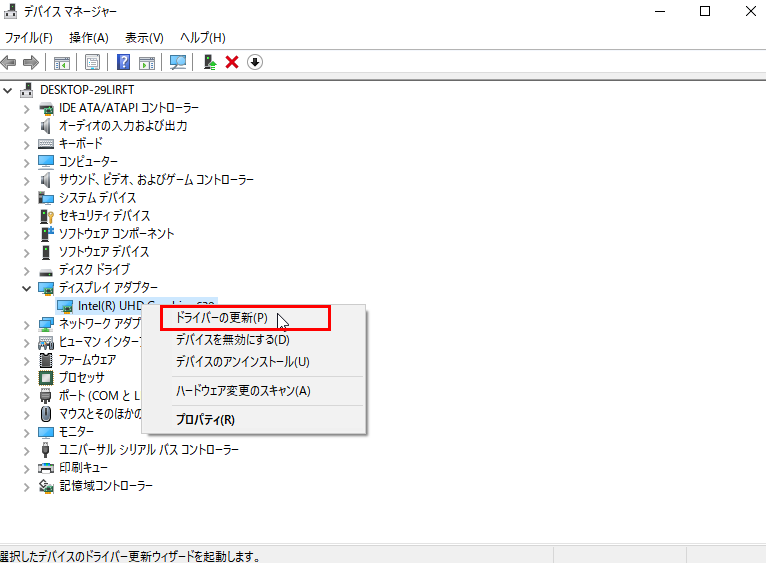Open the ヘルプ(H) menu
Screen dimensions: 766x563
coord(203,38)
